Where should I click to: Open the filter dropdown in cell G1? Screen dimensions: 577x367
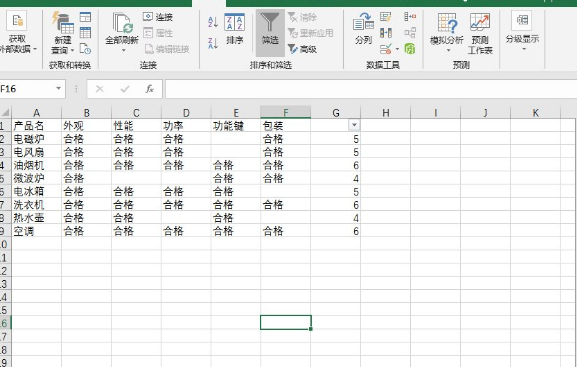354,125
